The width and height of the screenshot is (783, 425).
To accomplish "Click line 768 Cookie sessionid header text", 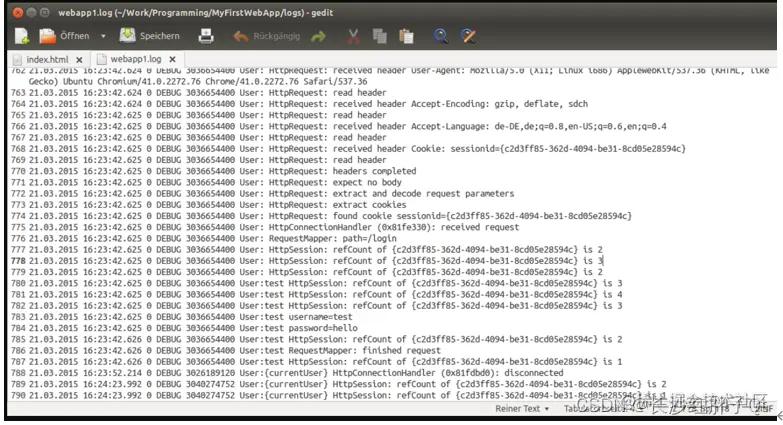I will 548,149.
